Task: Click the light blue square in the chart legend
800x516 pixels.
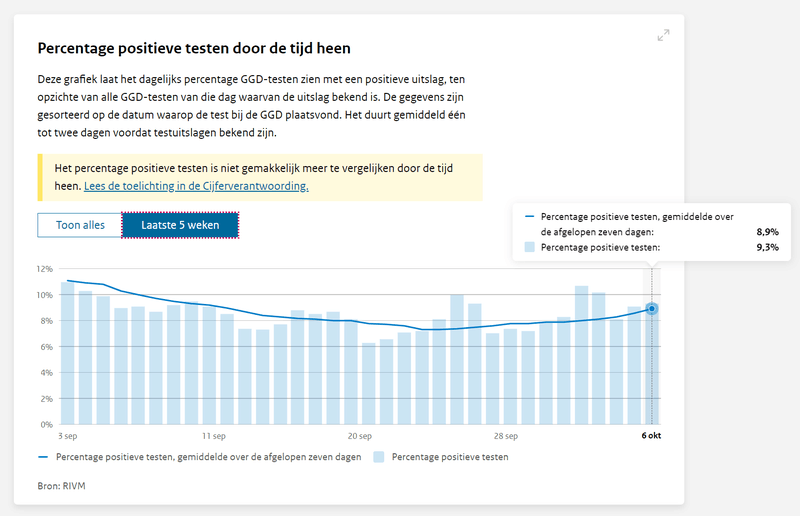Action: pyautogui.click(x=379, y=457)
